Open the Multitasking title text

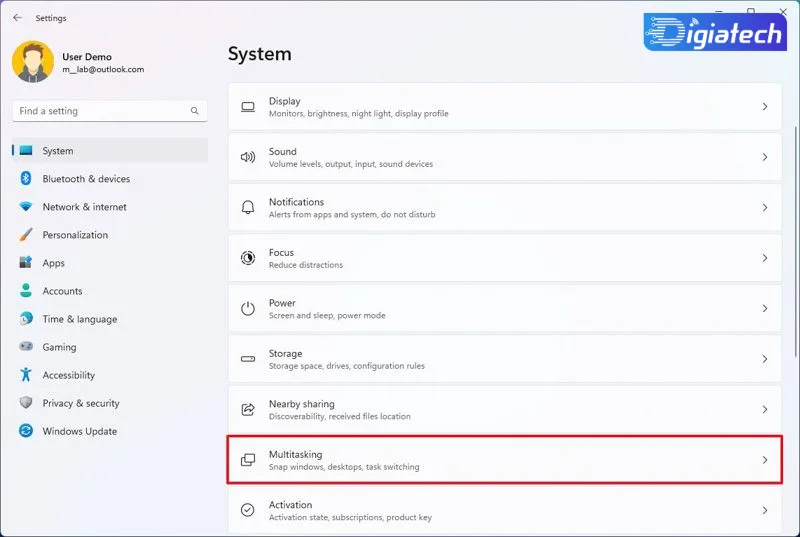tap(295, 454)
